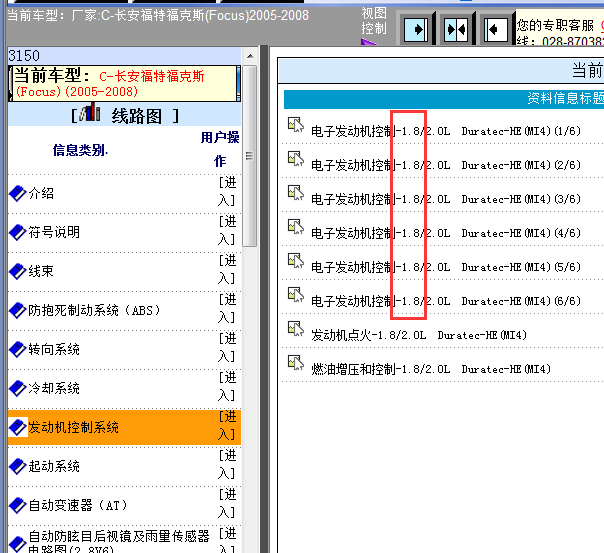Open 电子发动机控制 Duratec-HE (5/6) diagram
The width and height of the screenshot is (604, 553).
(x=446, y=267)
